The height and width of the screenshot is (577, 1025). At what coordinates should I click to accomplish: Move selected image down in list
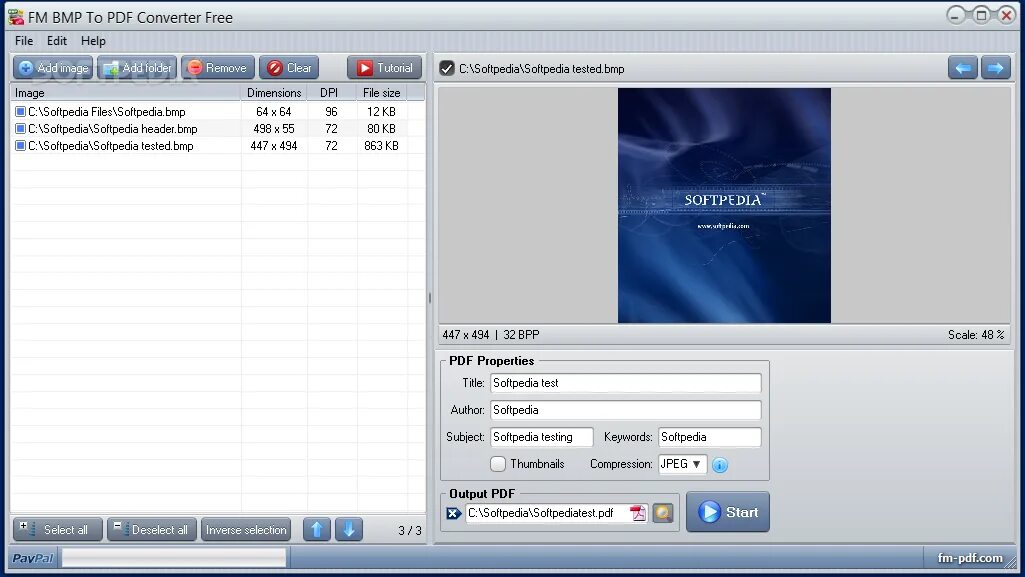[349, 529]
